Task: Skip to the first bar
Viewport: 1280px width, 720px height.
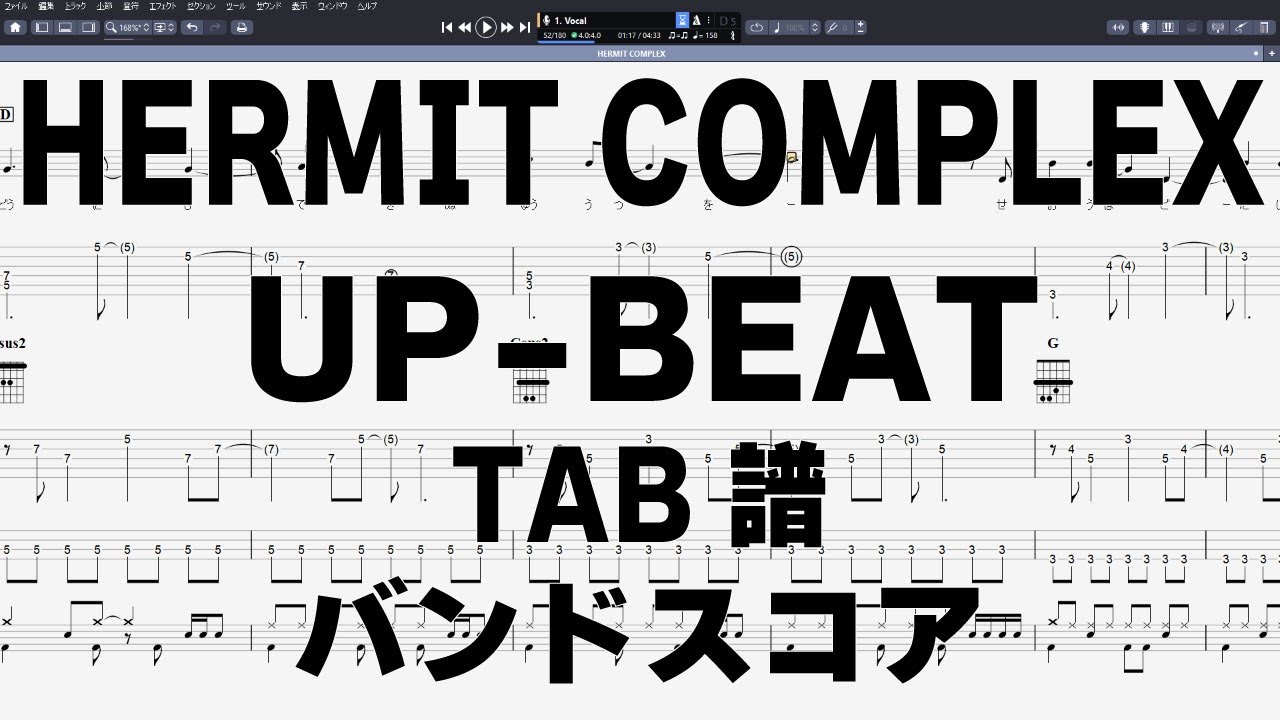Action: click(x=447, y=27)
